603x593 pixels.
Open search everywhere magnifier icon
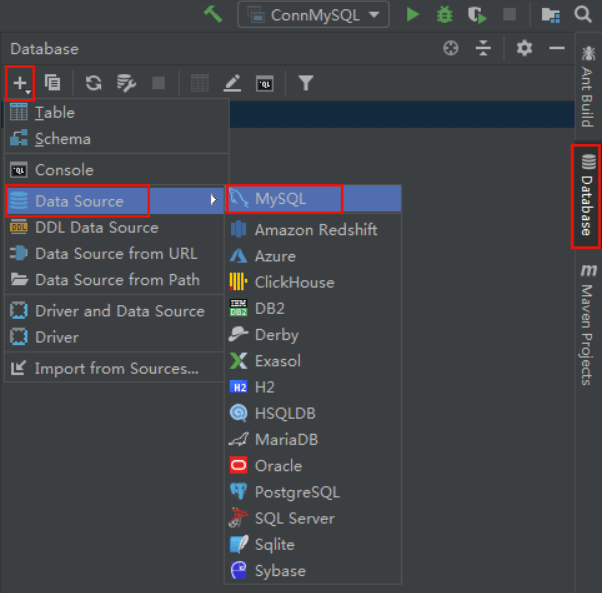[583, 15]
